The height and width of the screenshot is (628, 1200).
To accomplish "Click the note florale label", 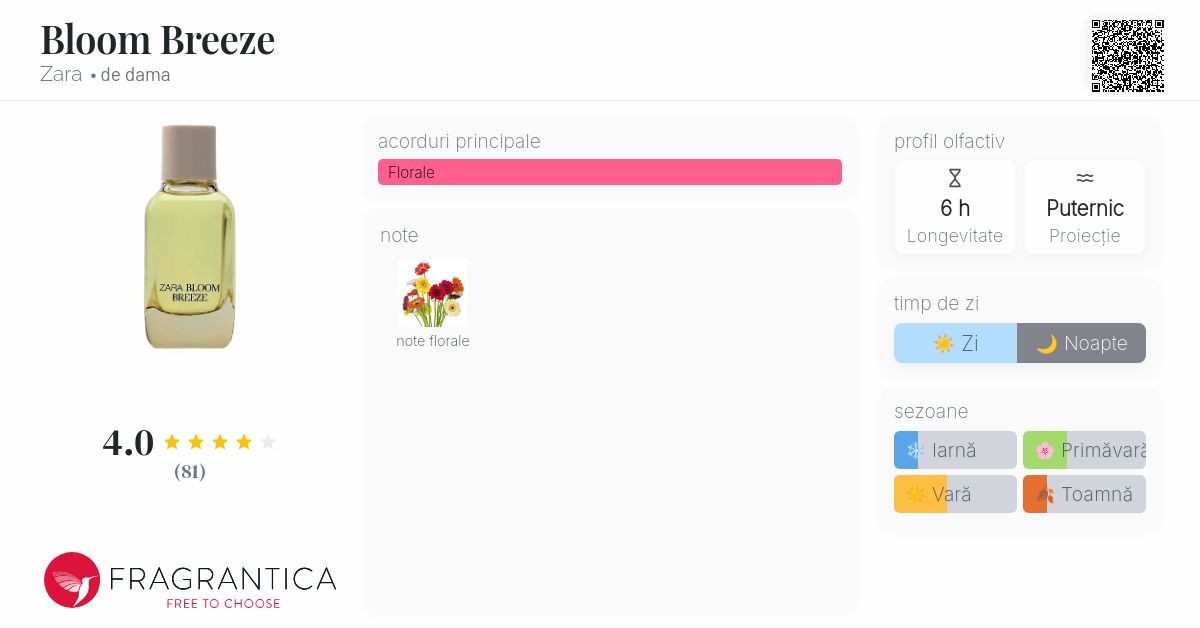I will [x=433, y=341].
